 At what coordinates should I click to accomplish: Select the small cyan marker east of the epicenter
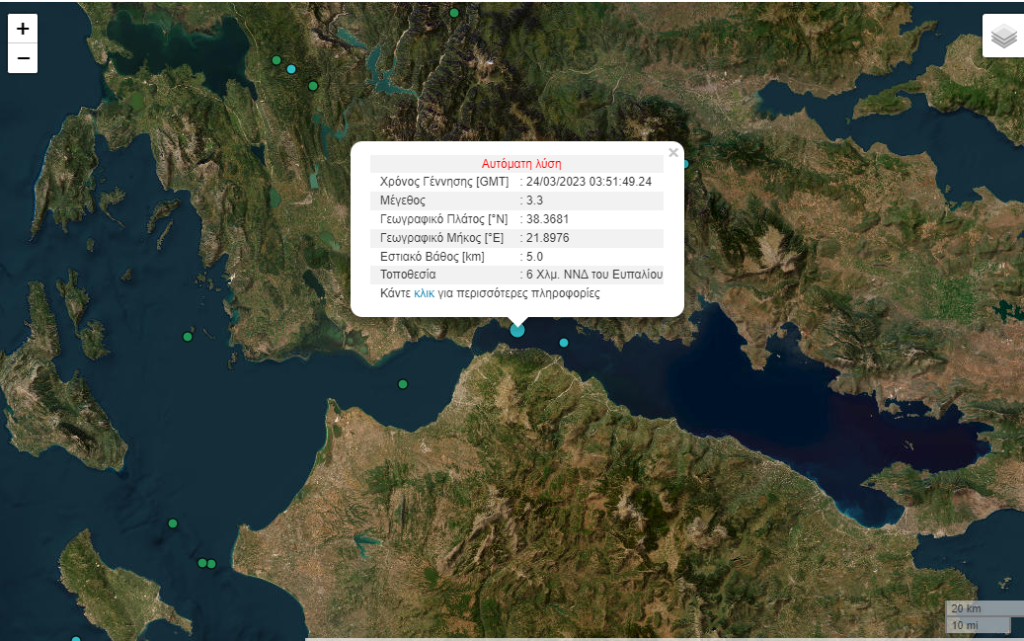pyautogui.click(x=564, y=343)
